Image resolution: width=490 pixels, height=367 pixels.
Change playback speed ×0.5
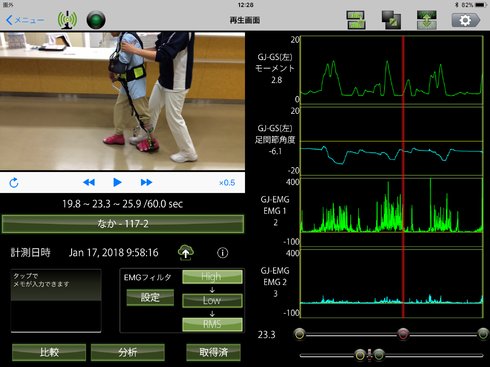(227, 183)
